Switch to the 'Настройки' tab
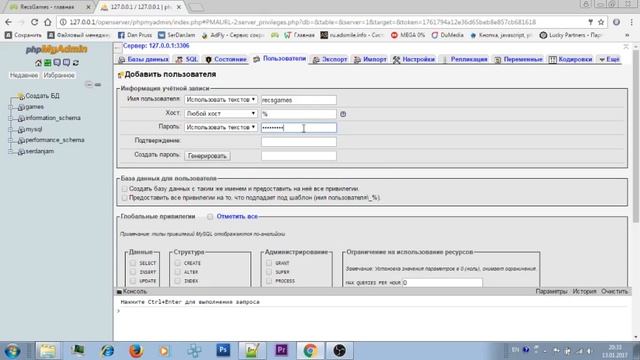640x360 pixels. (x=414, y=60)
